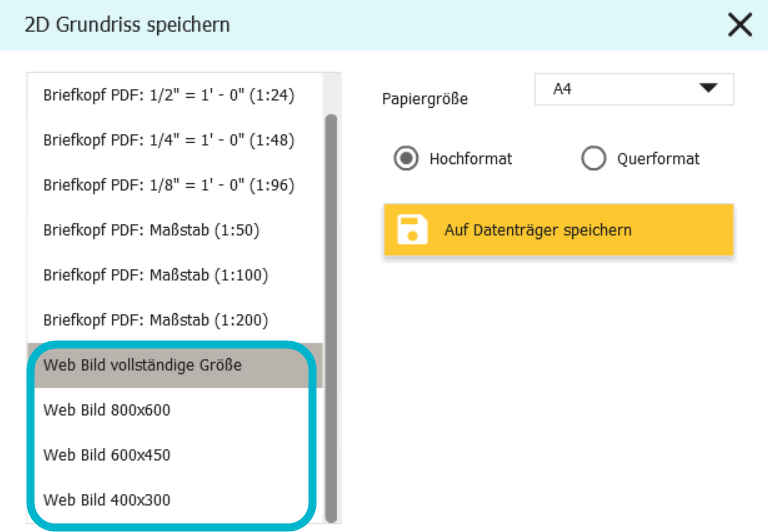
Task: Select Briefkopf PDF Maßstab (1:200)
Action: [x=175, y=320]
